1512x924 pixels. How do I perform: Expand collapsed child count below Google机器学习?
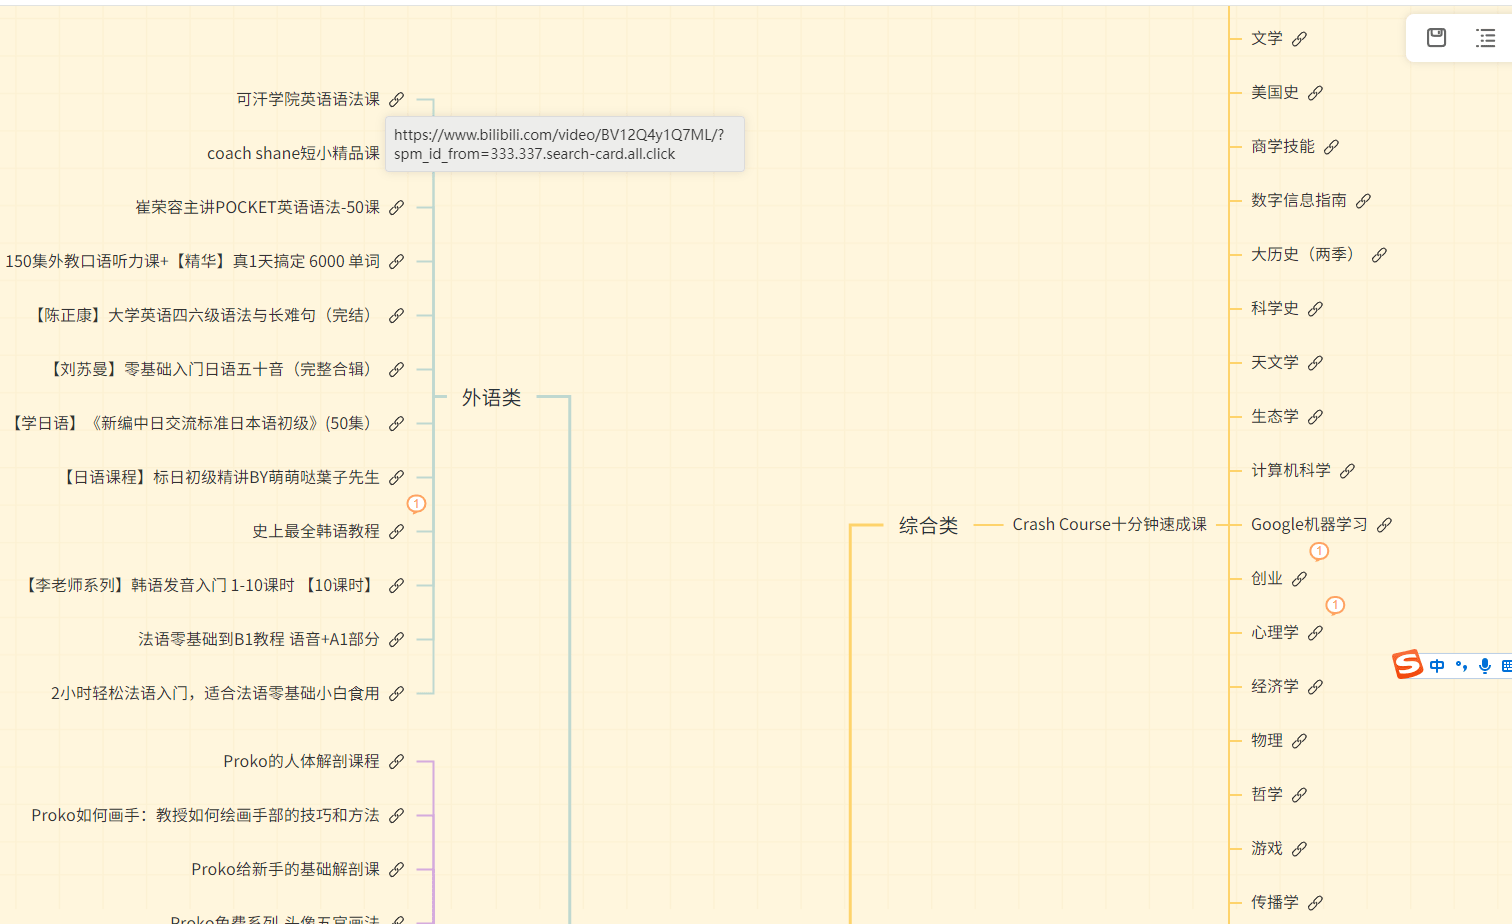coord(1319,551)
